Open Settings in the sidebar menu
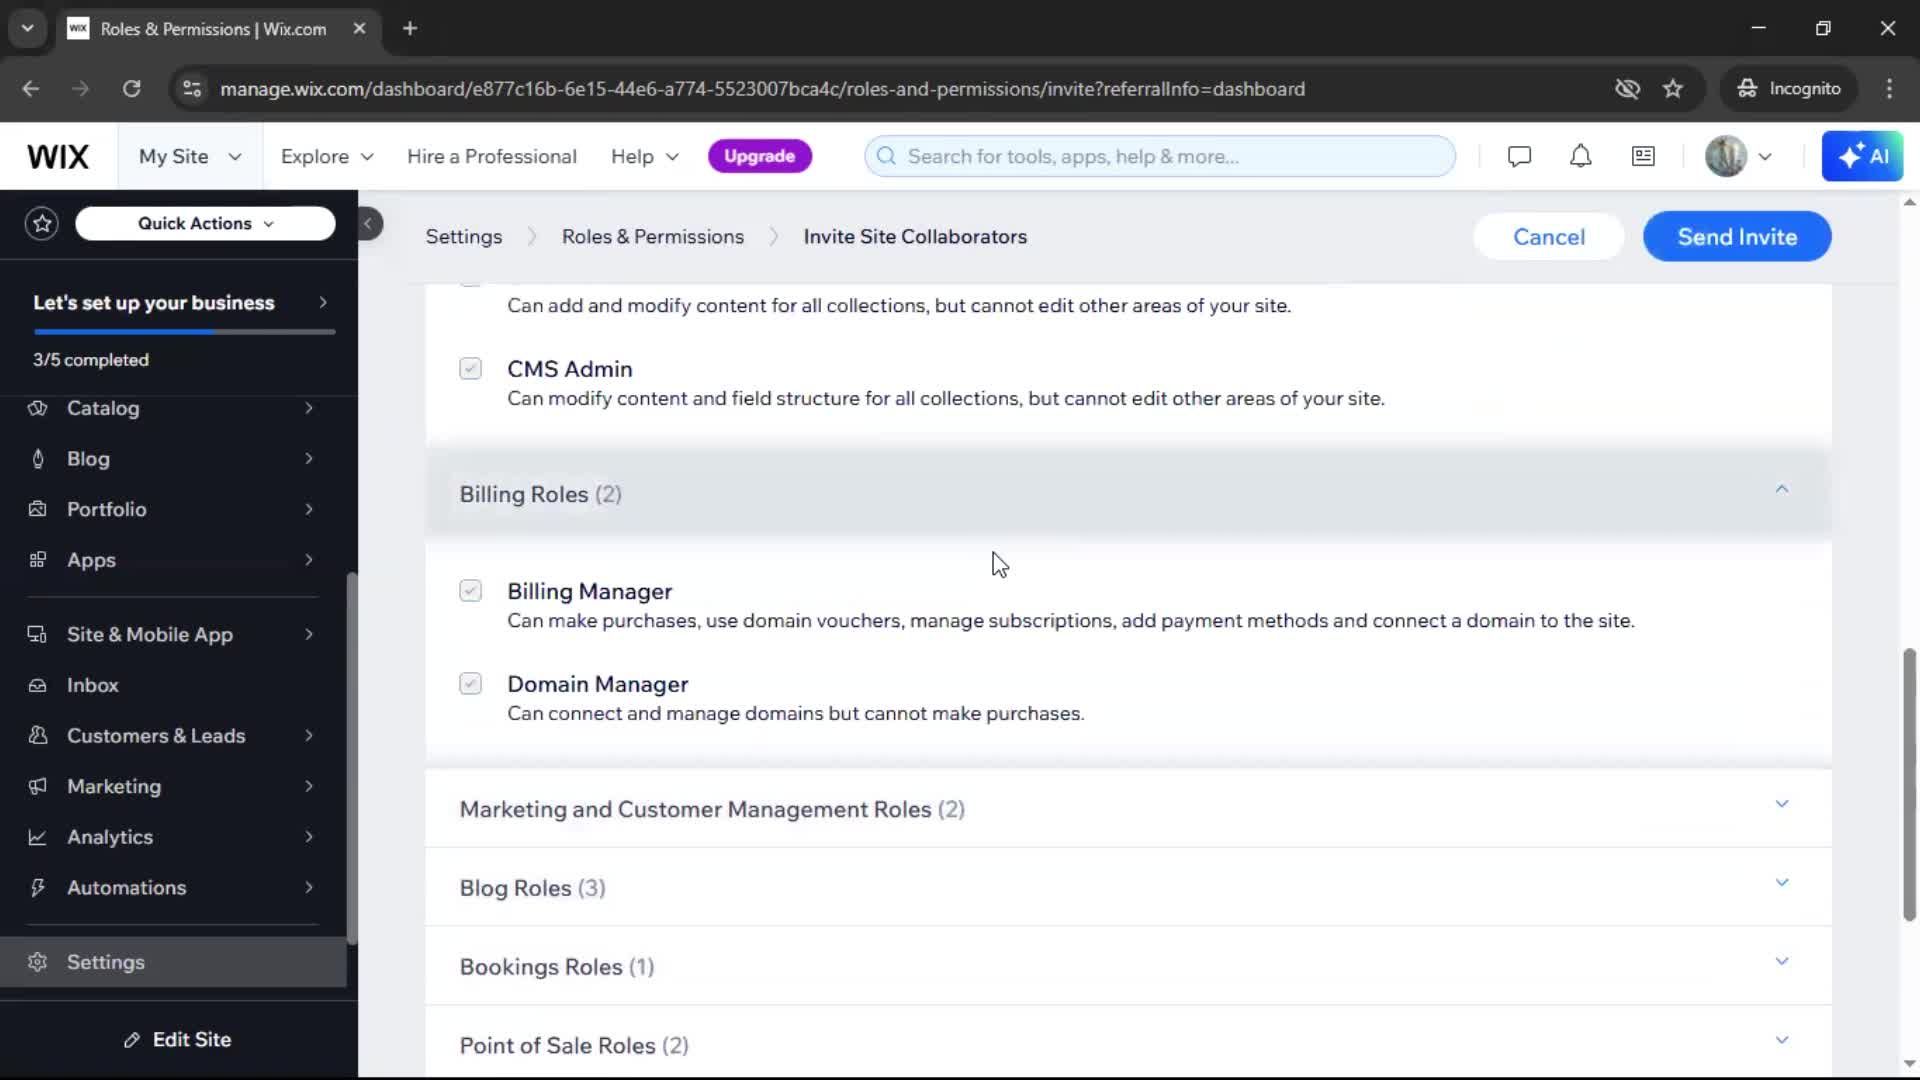 [173, 962]
